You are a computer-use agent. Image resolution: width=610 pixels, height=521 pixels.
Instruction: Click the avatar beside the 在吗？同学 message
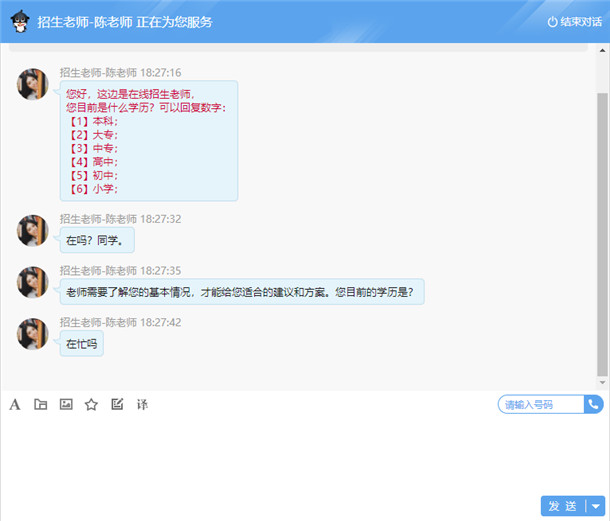pos(33,230)
